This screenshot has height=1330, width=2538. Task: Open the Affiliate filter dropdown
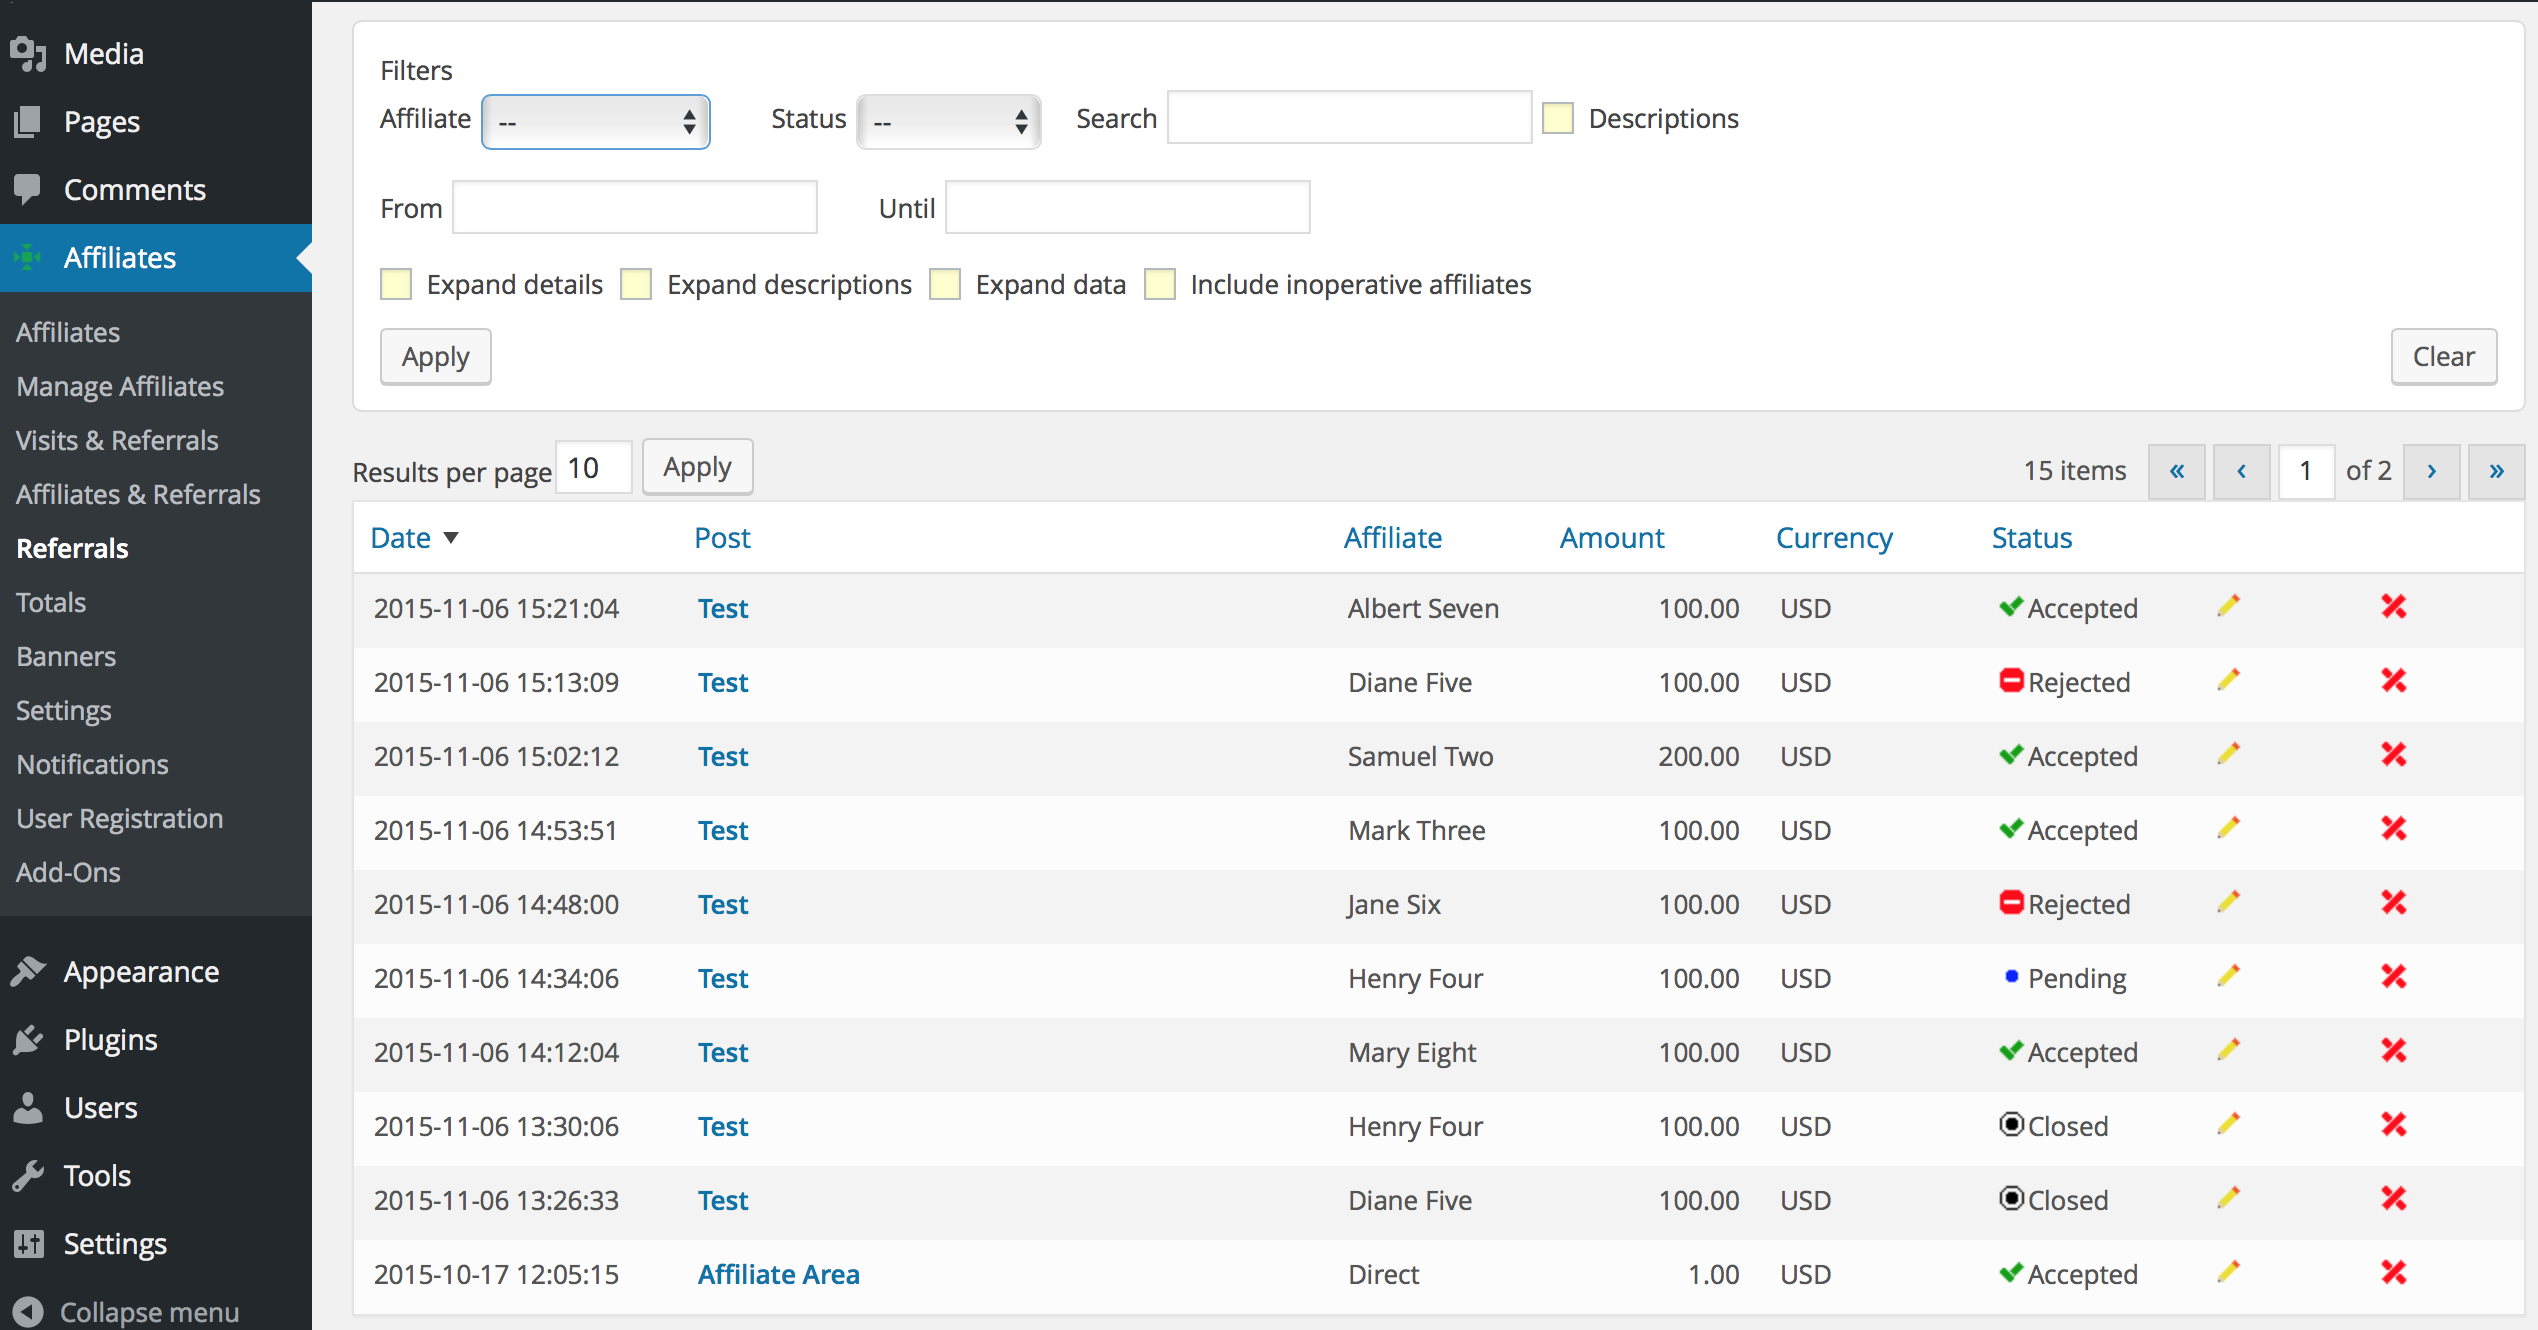tap(596, 122)
